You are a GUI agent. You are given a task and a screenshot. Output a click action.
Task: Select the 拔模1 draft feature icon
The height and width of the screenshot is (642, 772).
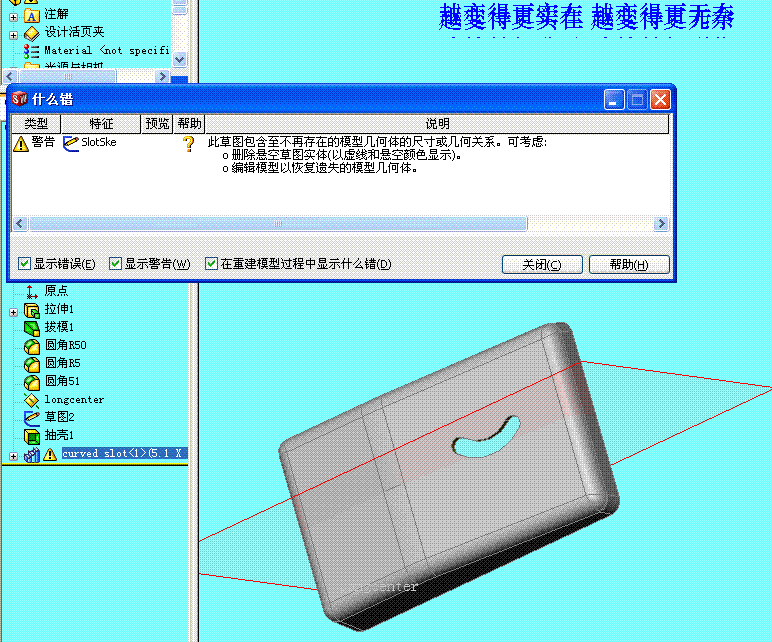coord(32,328)
